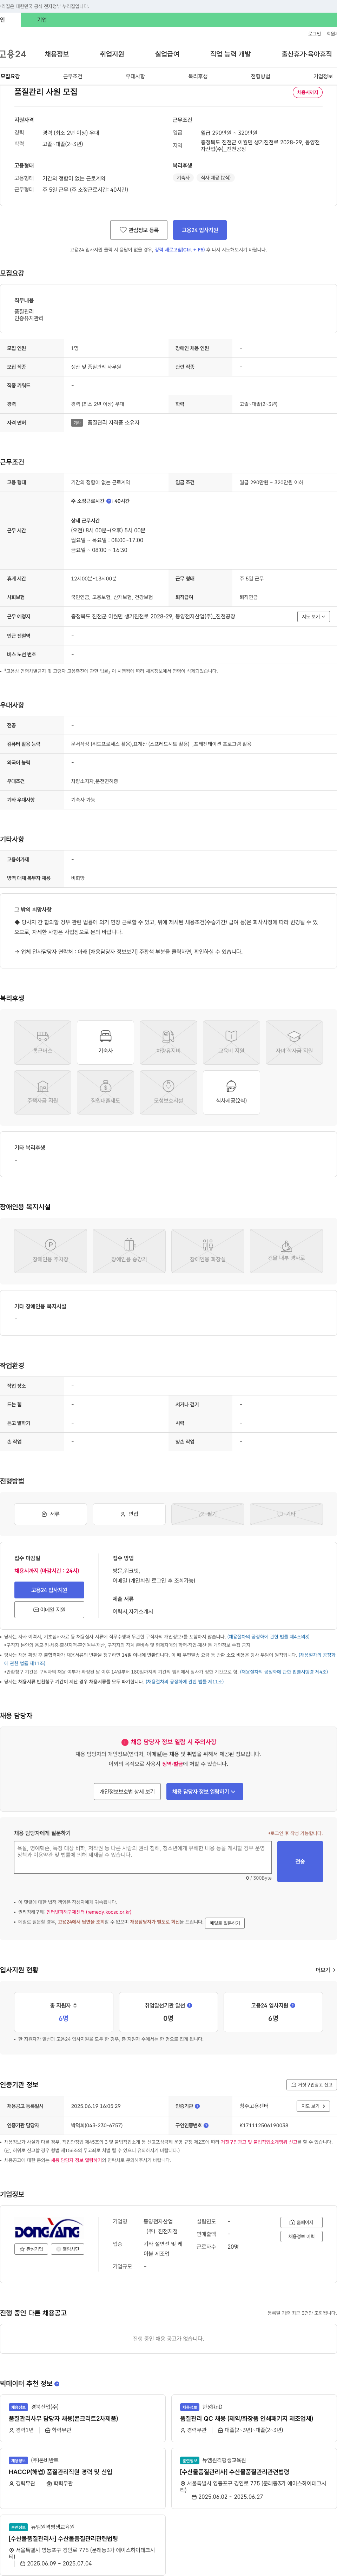337x2576 pixels.
Task: Open the 출산휴가·육아휴직 top menu
Action: pos(306,54)
